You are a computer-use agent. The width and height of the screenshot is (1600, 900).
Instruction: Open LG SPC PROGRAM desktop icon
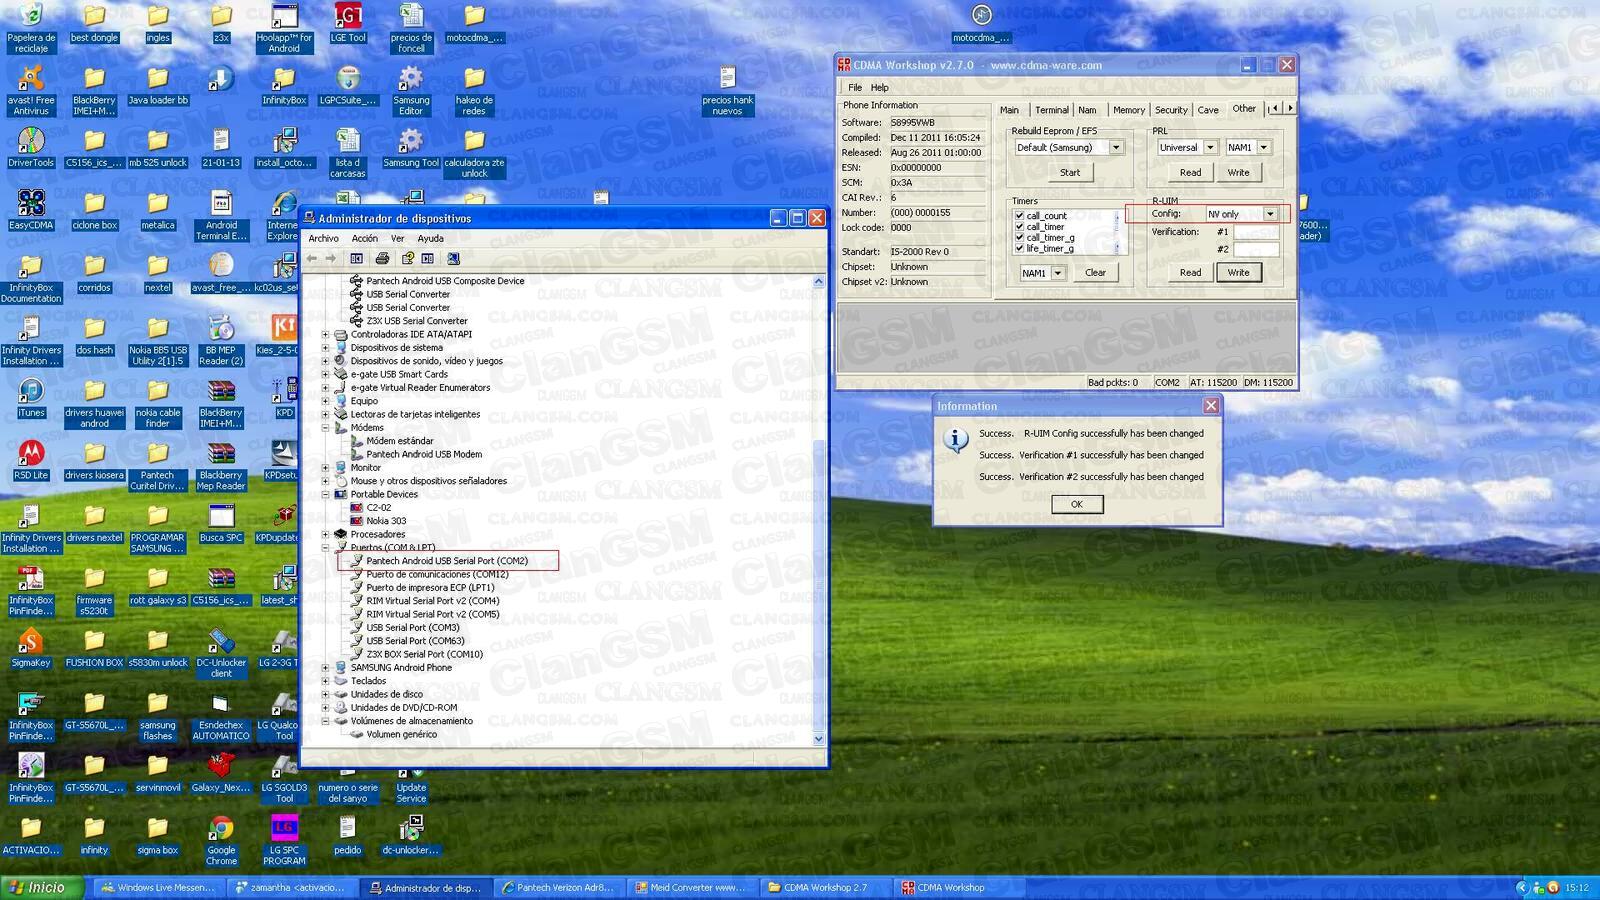284,840
